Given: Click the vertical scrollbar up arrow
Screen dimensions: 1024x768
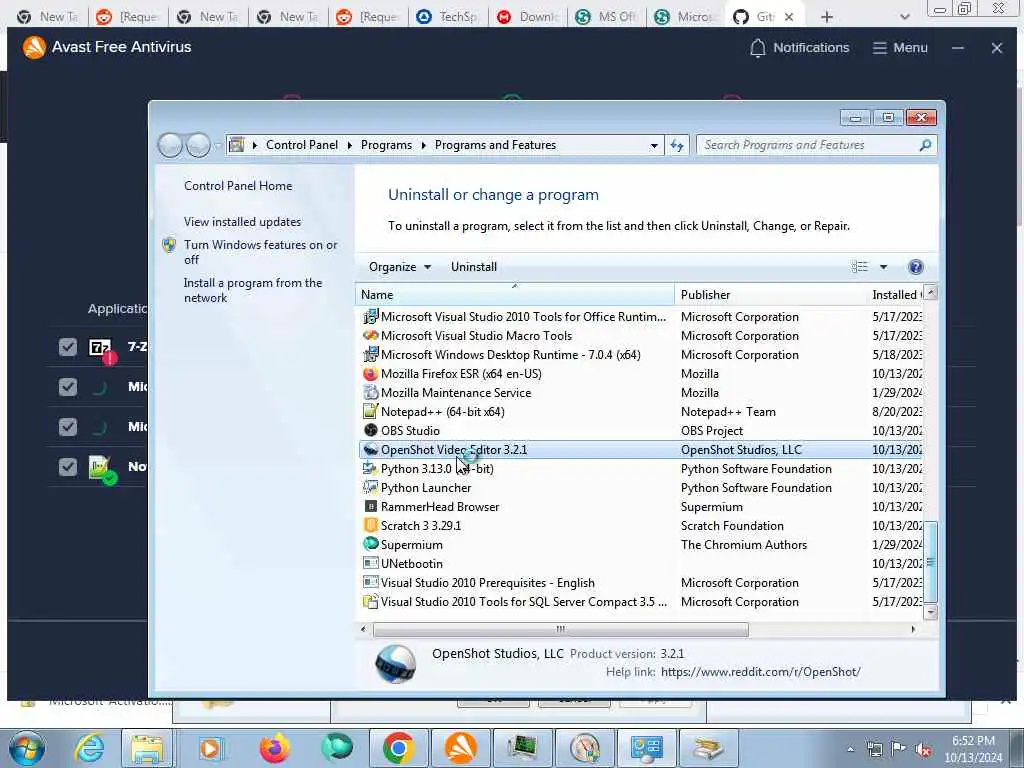Looking at the screenshot, I should point(931,293).
